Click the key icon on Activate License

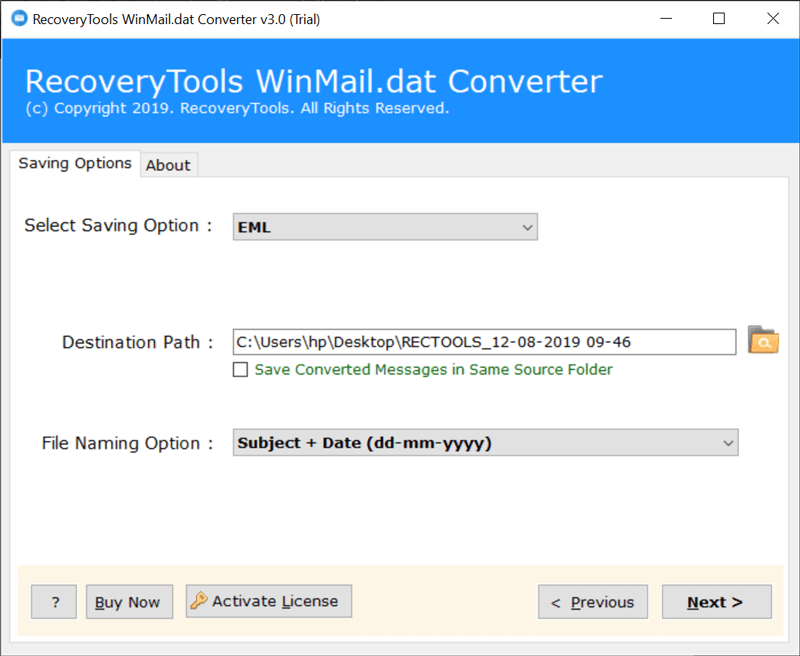tap(198, 601)
